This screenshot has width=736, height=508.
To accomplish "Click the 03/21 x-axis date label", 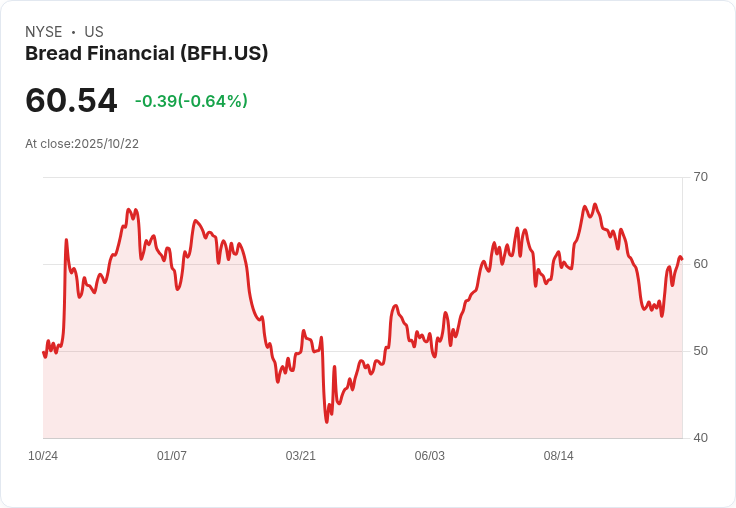I will (300, 456).
